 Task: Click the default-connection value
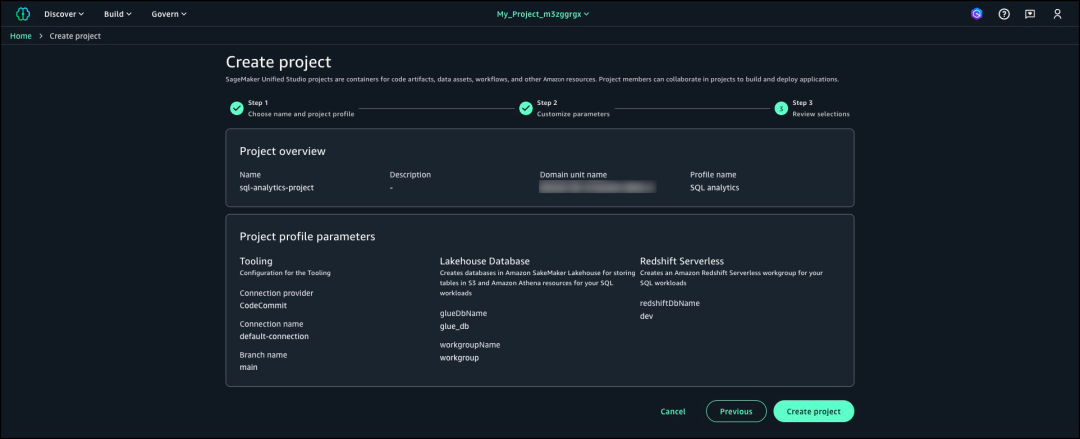pos(274,336)
